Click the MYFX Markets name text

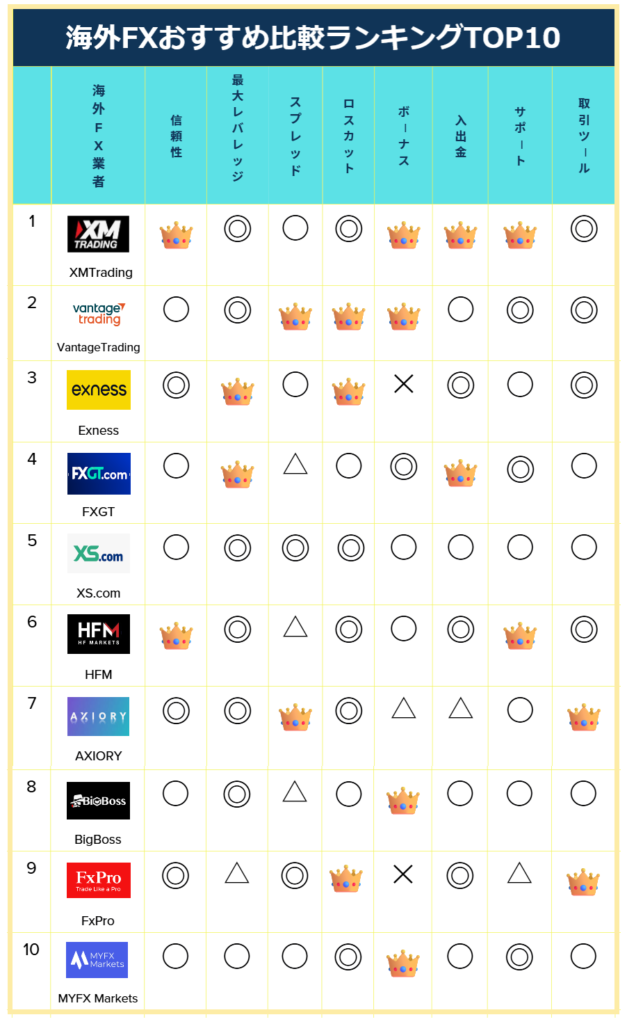(98, 998)
